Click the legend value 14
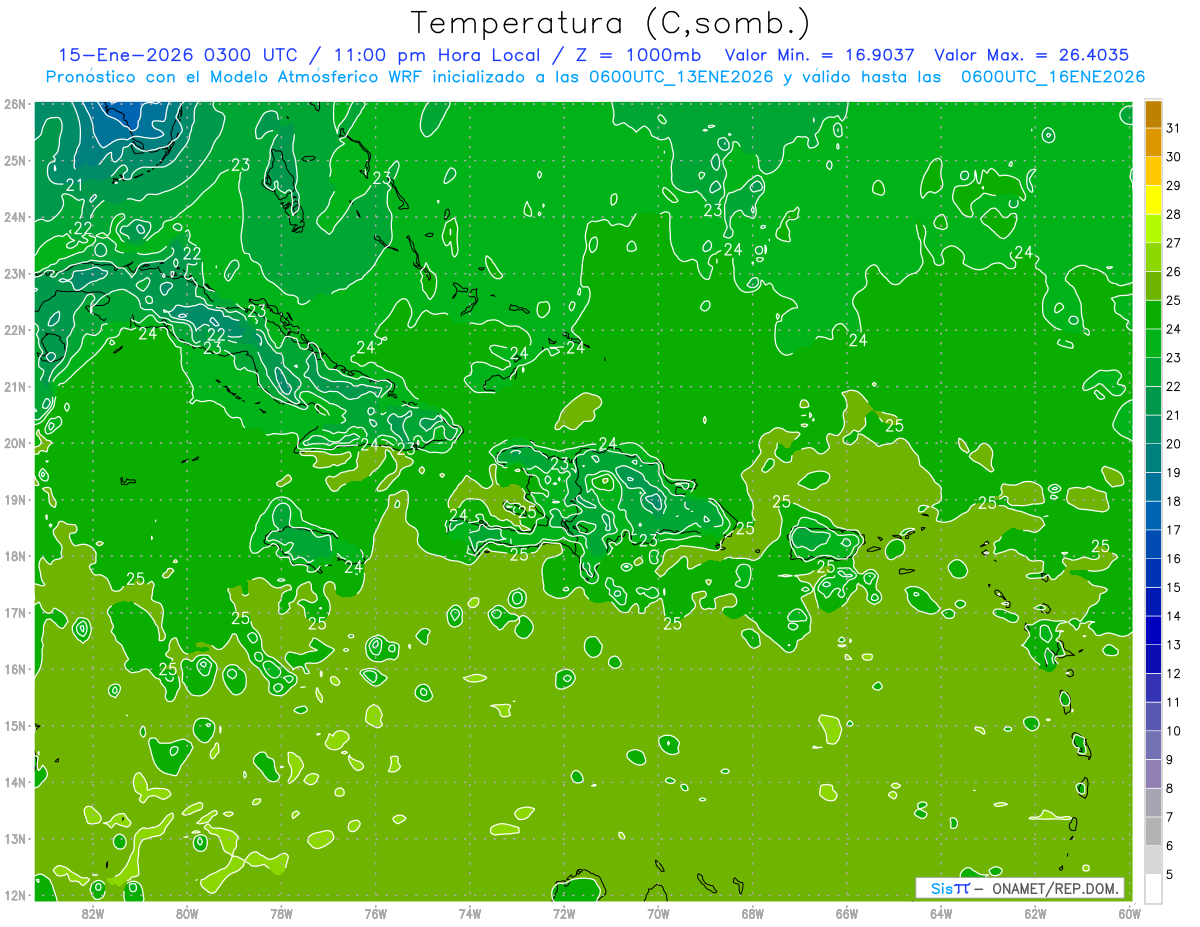The height and width of the screenshot is (927, 1200). pyautogui.click(x=1173, y=616)
